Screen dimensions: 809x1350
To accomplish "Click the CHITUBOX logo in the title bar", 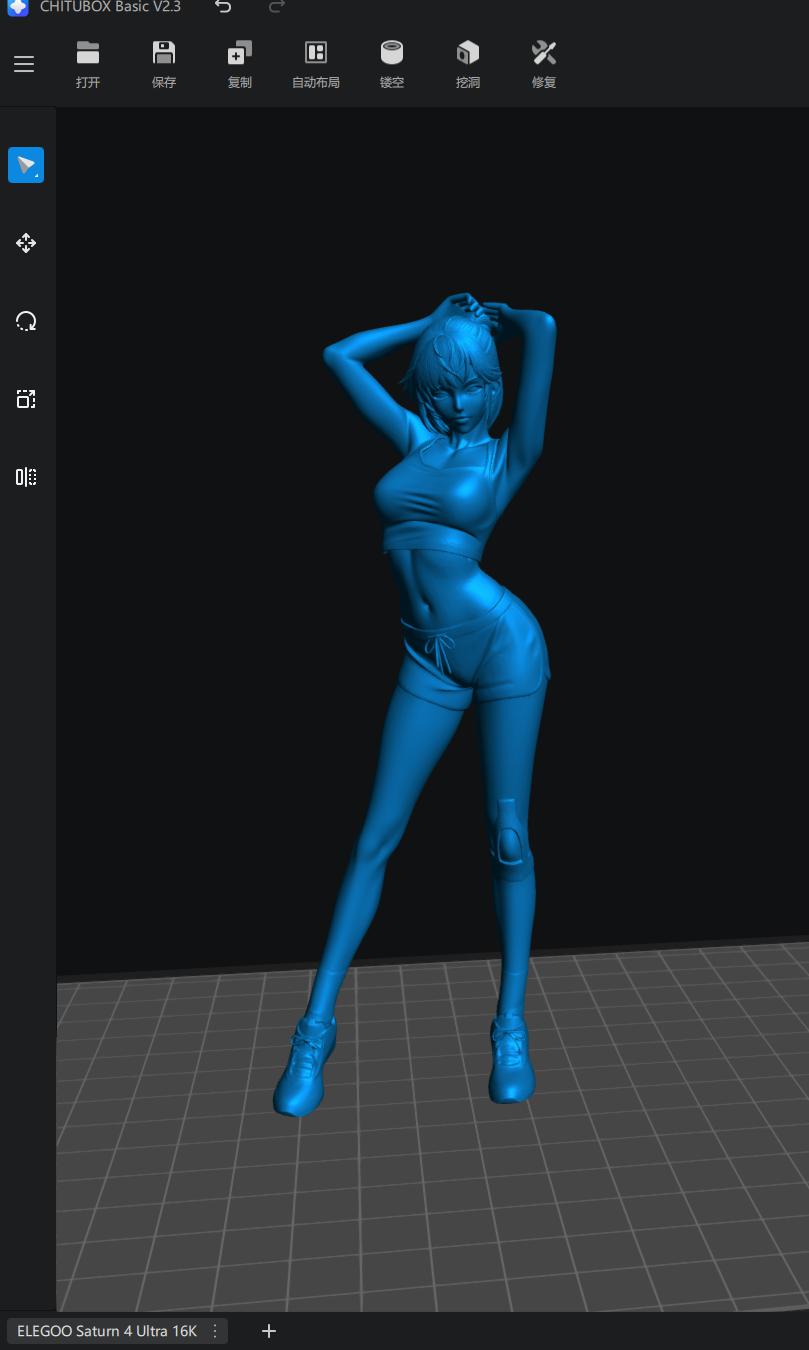I will coord(16,8).
